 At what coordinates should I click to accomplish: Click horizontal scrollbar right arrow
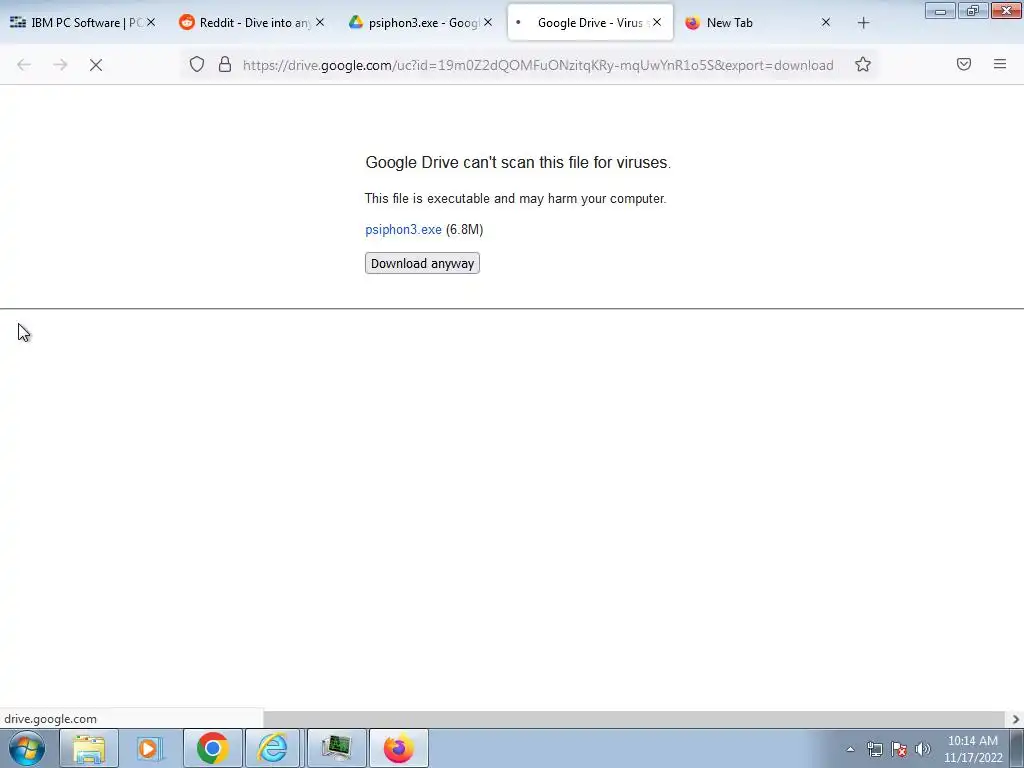tap(1016, 719)
